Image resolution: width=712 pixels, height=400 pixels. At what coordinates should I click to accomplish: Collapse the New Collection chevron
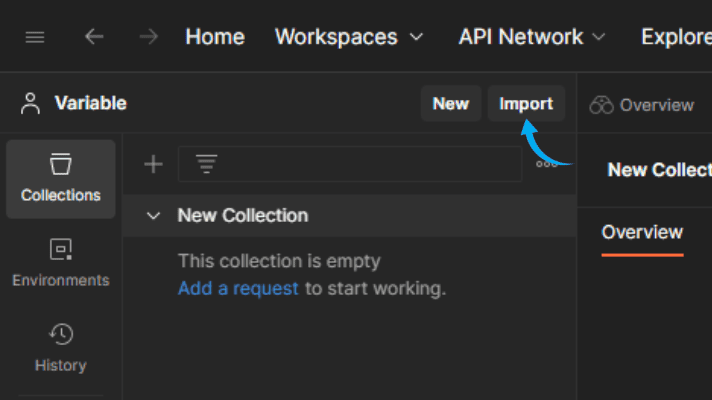click(153, 216)
